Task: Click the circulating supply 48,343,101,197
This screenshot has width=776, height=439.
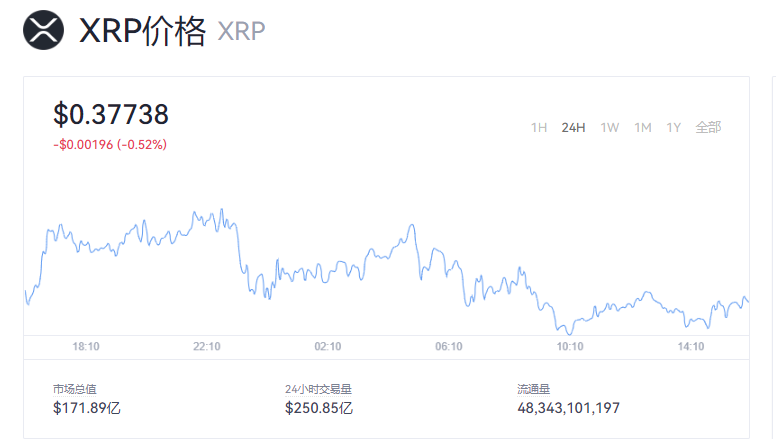Action: 568,408
